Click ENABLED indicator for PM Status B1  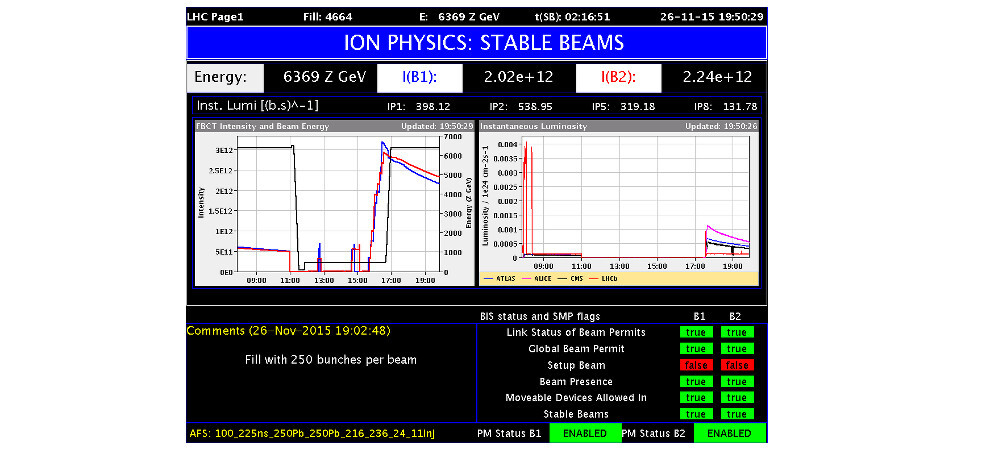coord(585,434)
